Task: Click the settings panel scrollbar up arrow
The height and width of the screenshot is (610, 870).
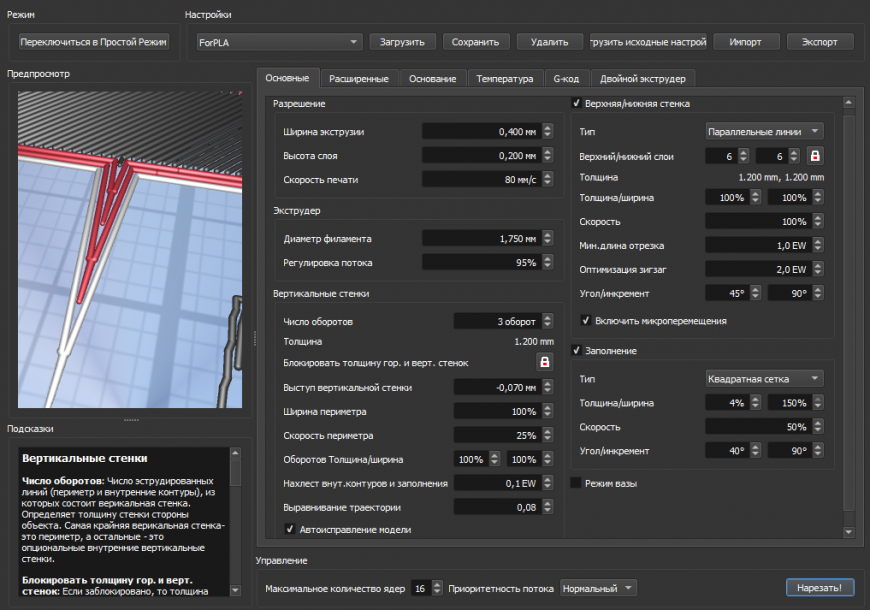Action: tap(848, 103)
